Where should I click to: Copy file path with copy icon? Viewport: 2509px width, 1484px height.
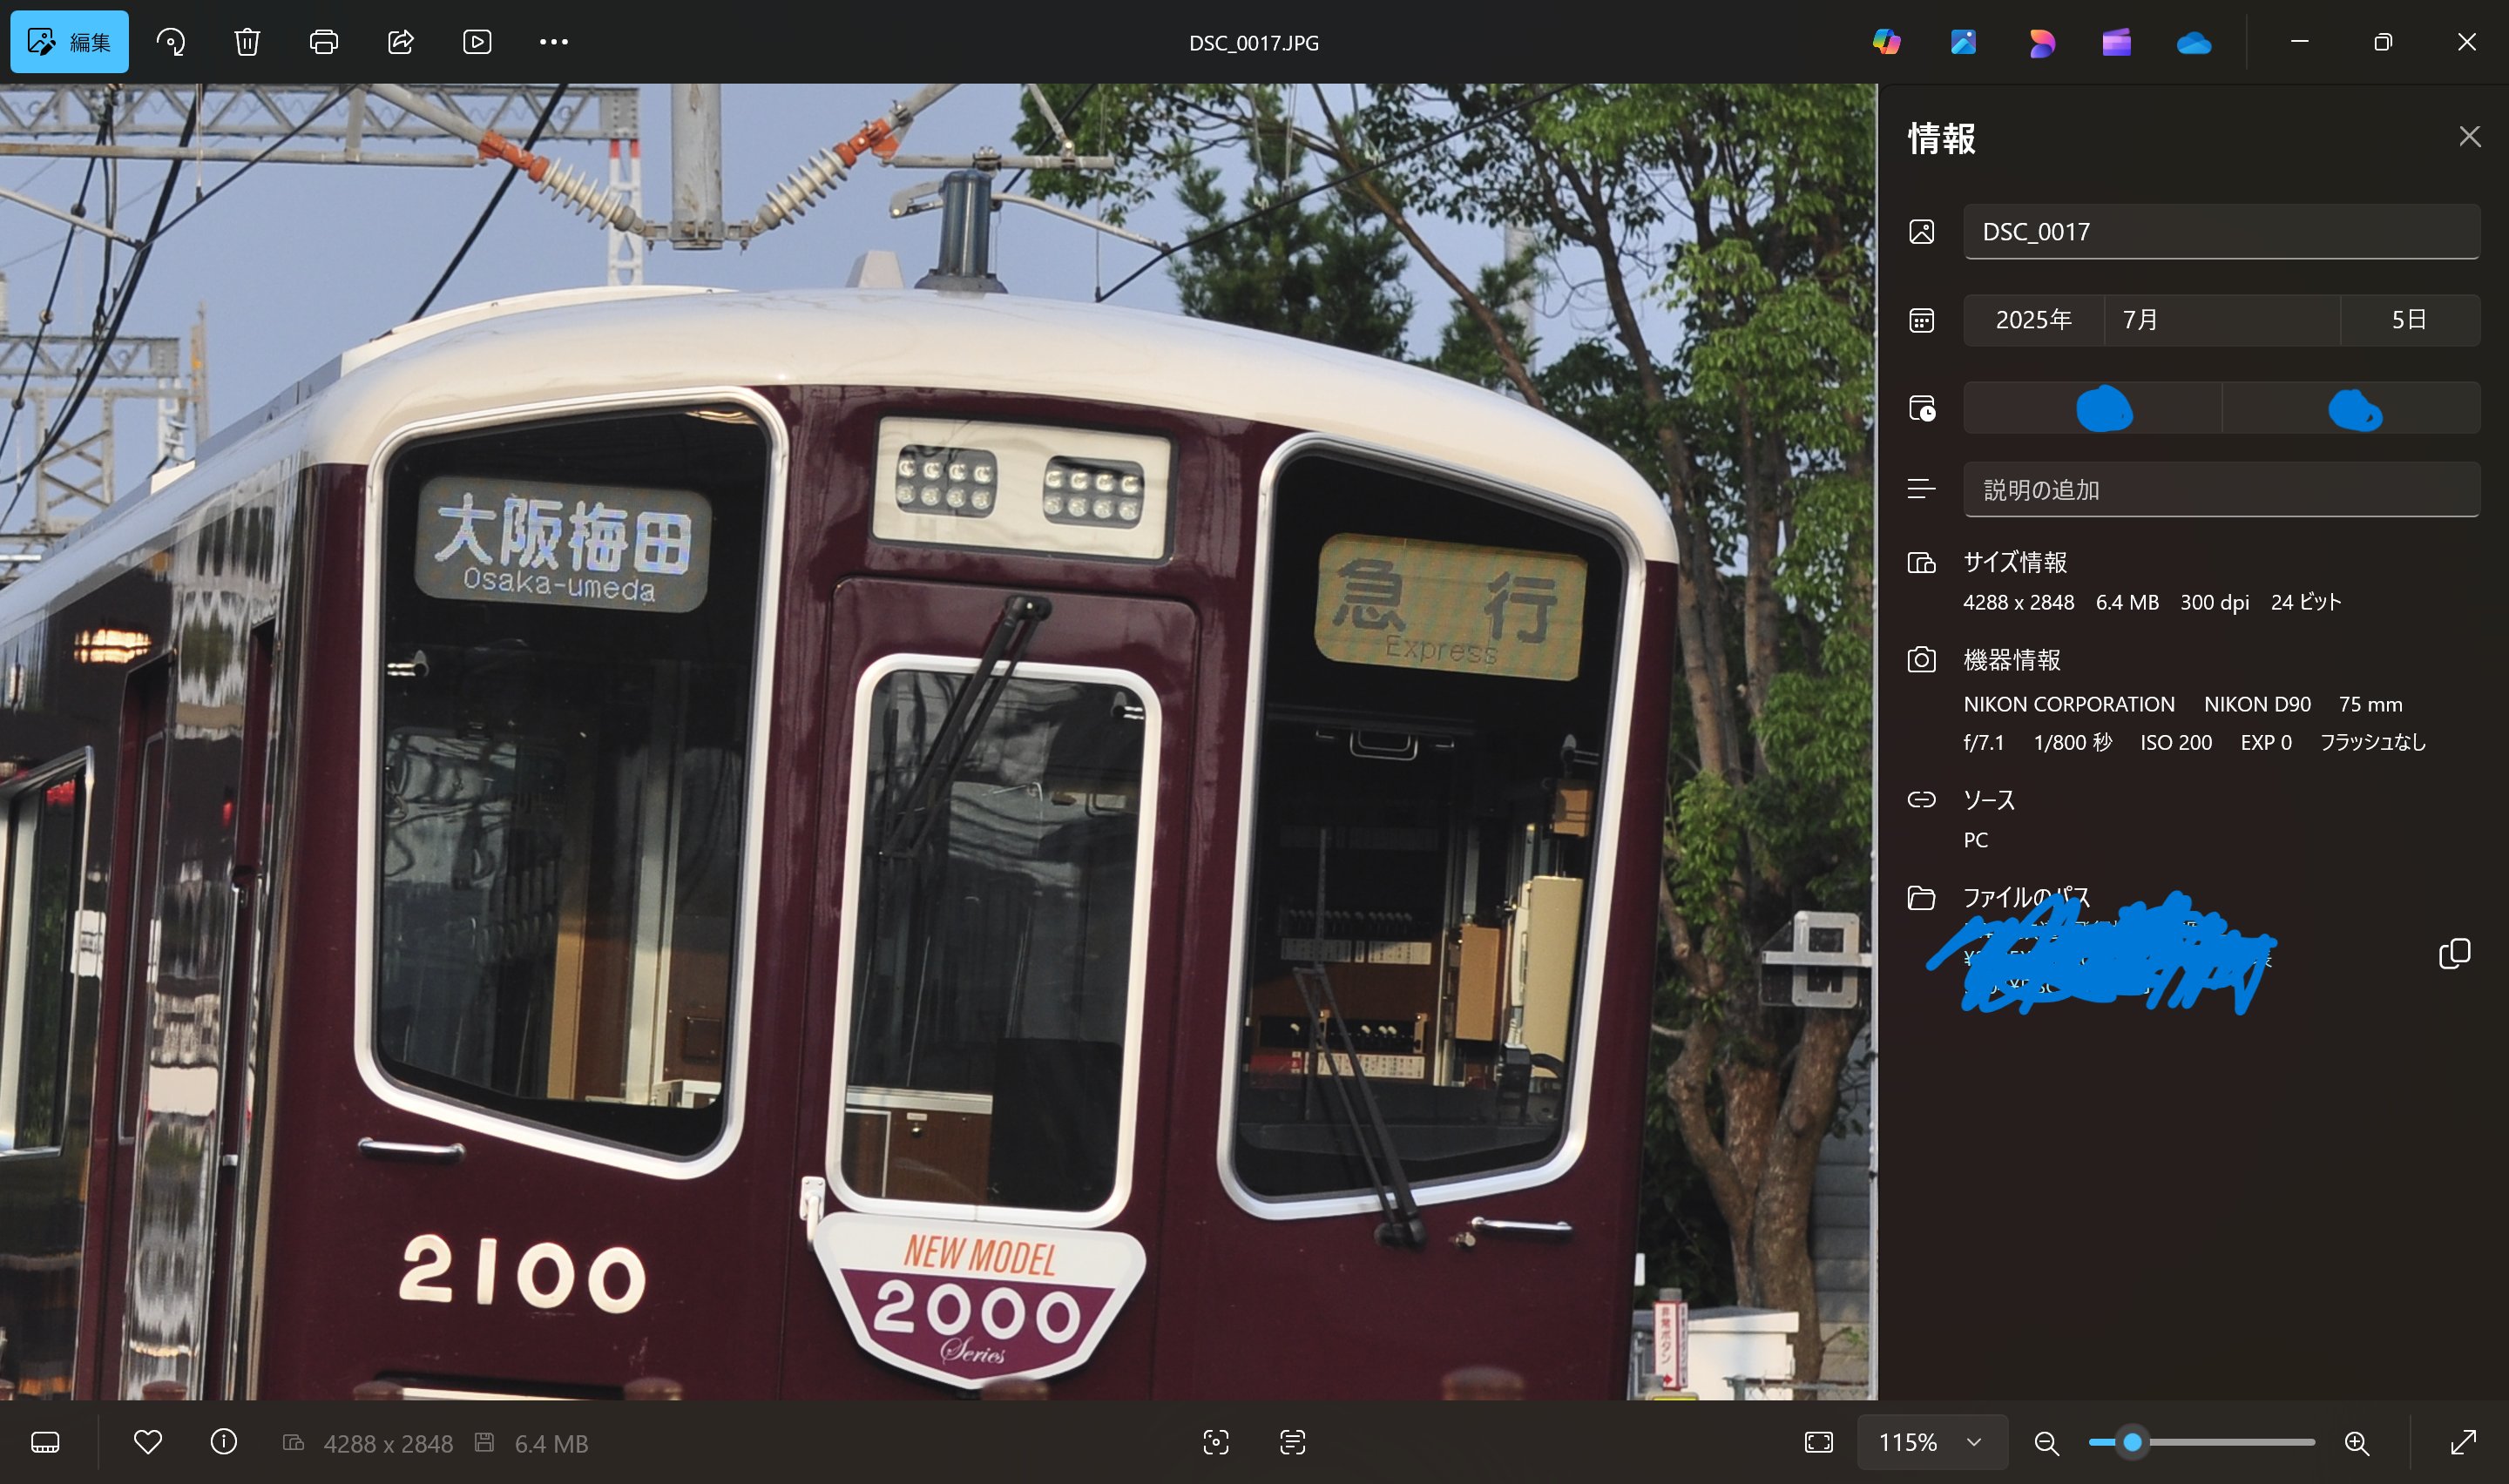pos(2454,954)
